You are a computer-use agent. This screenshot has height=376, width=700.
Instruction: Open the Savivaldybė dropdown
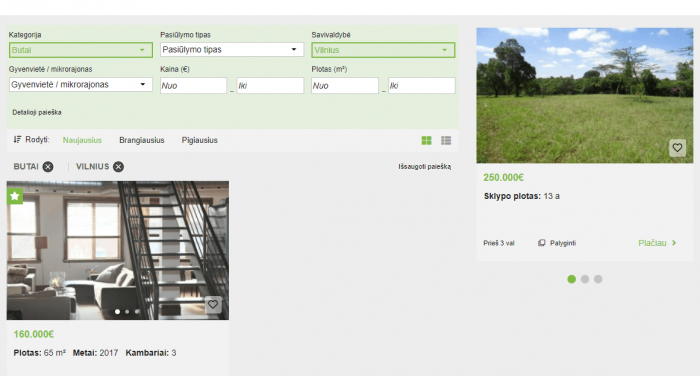click(x=383, y=50)
